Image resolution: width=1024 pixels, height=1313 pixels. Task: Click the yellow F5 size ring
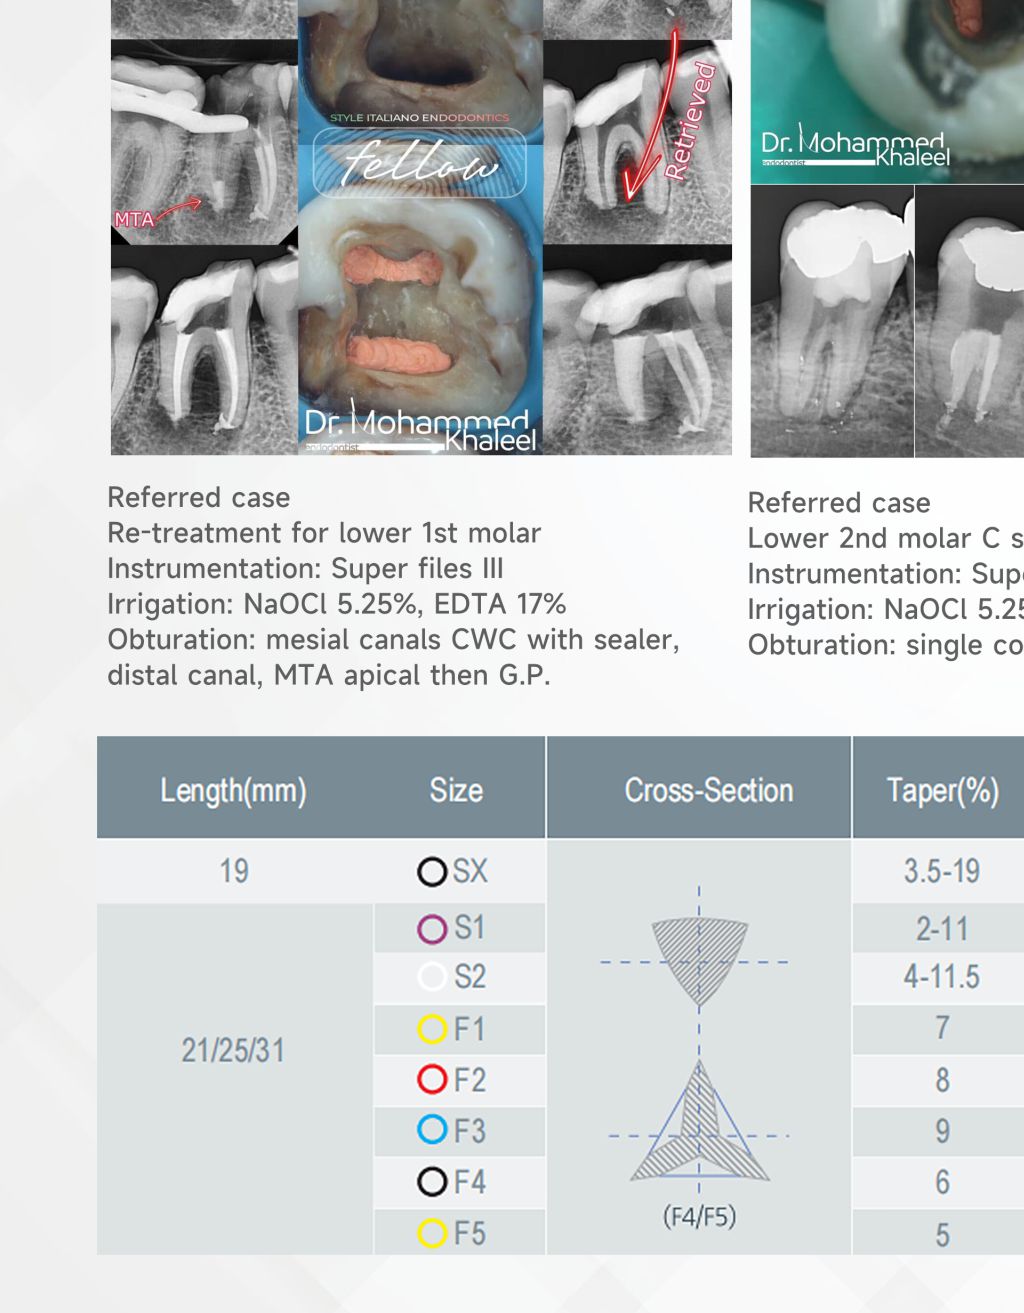pyautogui.click(x=432, y=1233)
